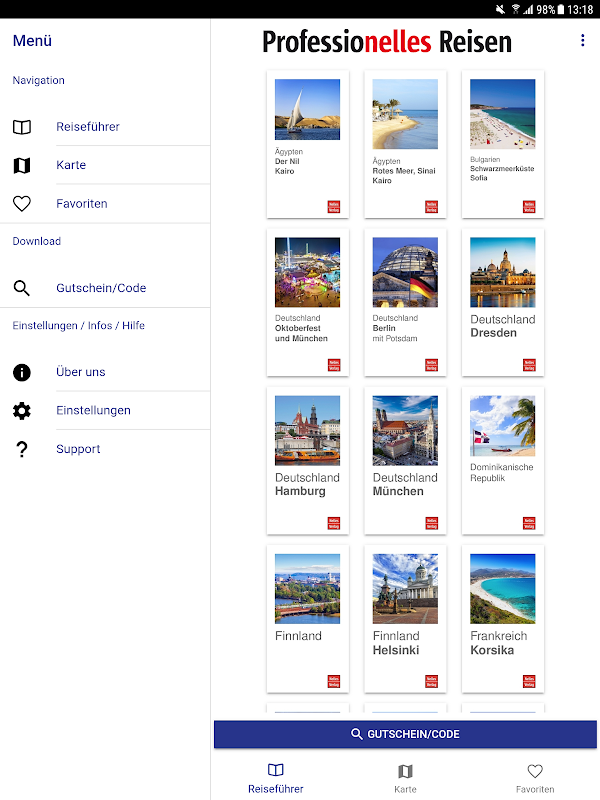Open Support menu entry
This screenshot has width=600, height=800.
coord(78,449)
